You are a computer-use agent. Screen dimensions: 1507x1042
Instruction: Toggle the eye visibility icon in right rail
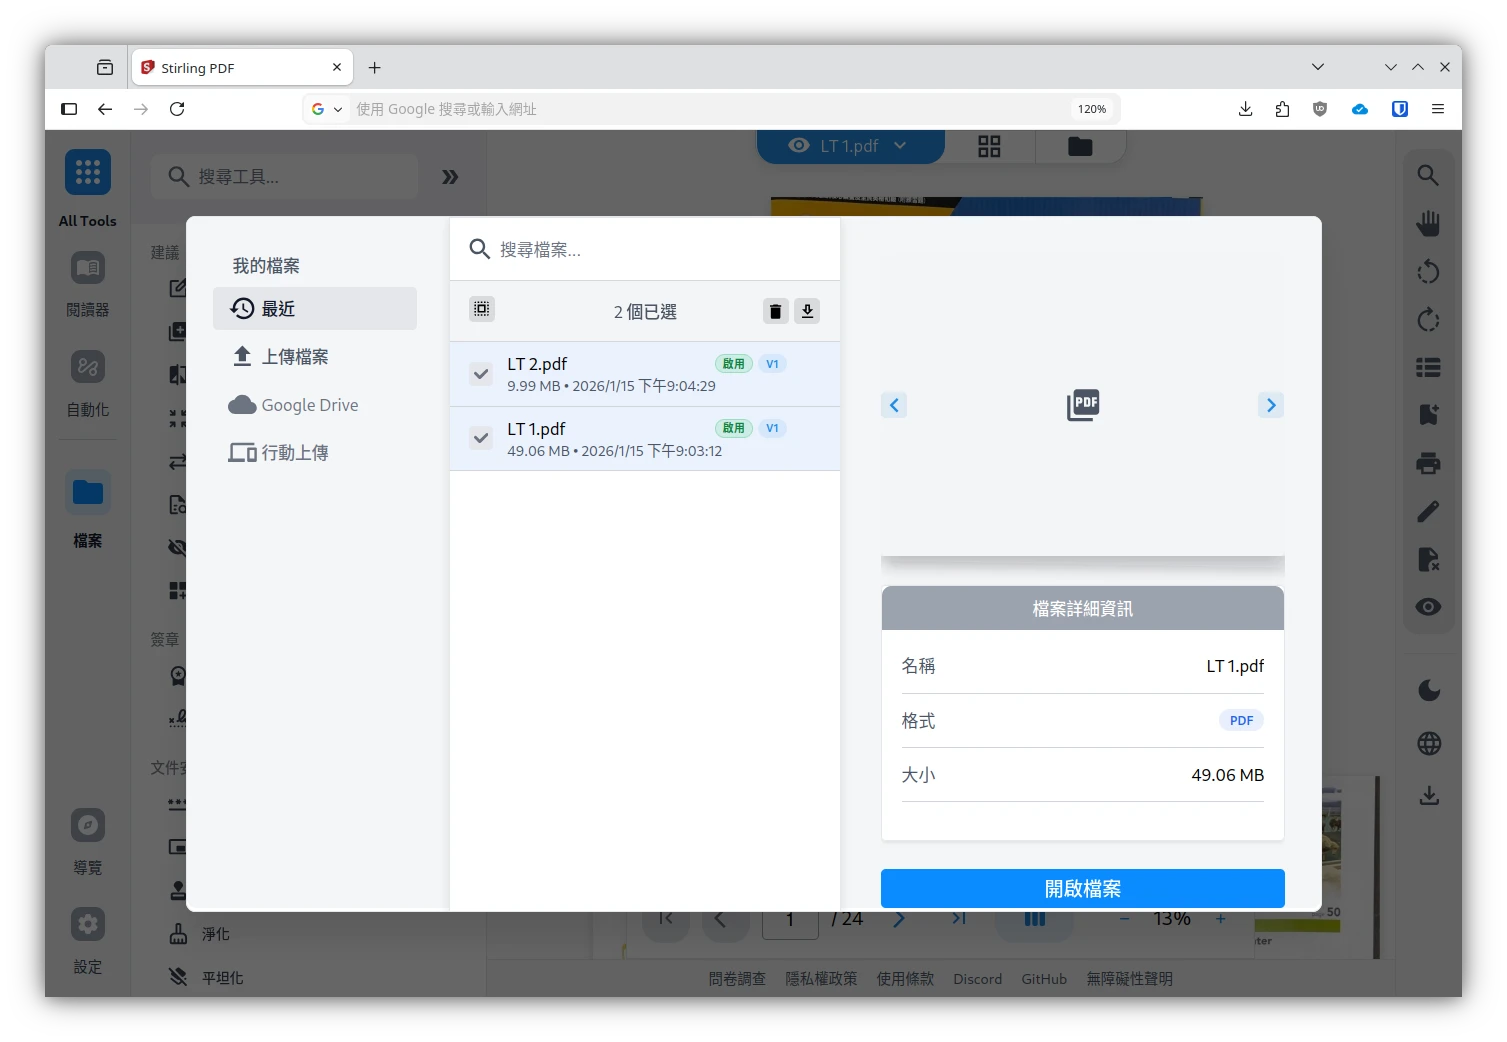coord(1428,607)
